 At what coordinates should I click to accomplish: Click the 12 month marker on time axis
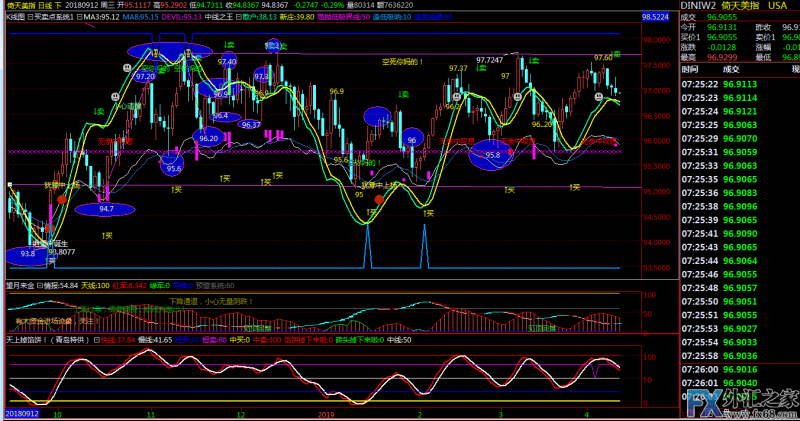(241, 414)
